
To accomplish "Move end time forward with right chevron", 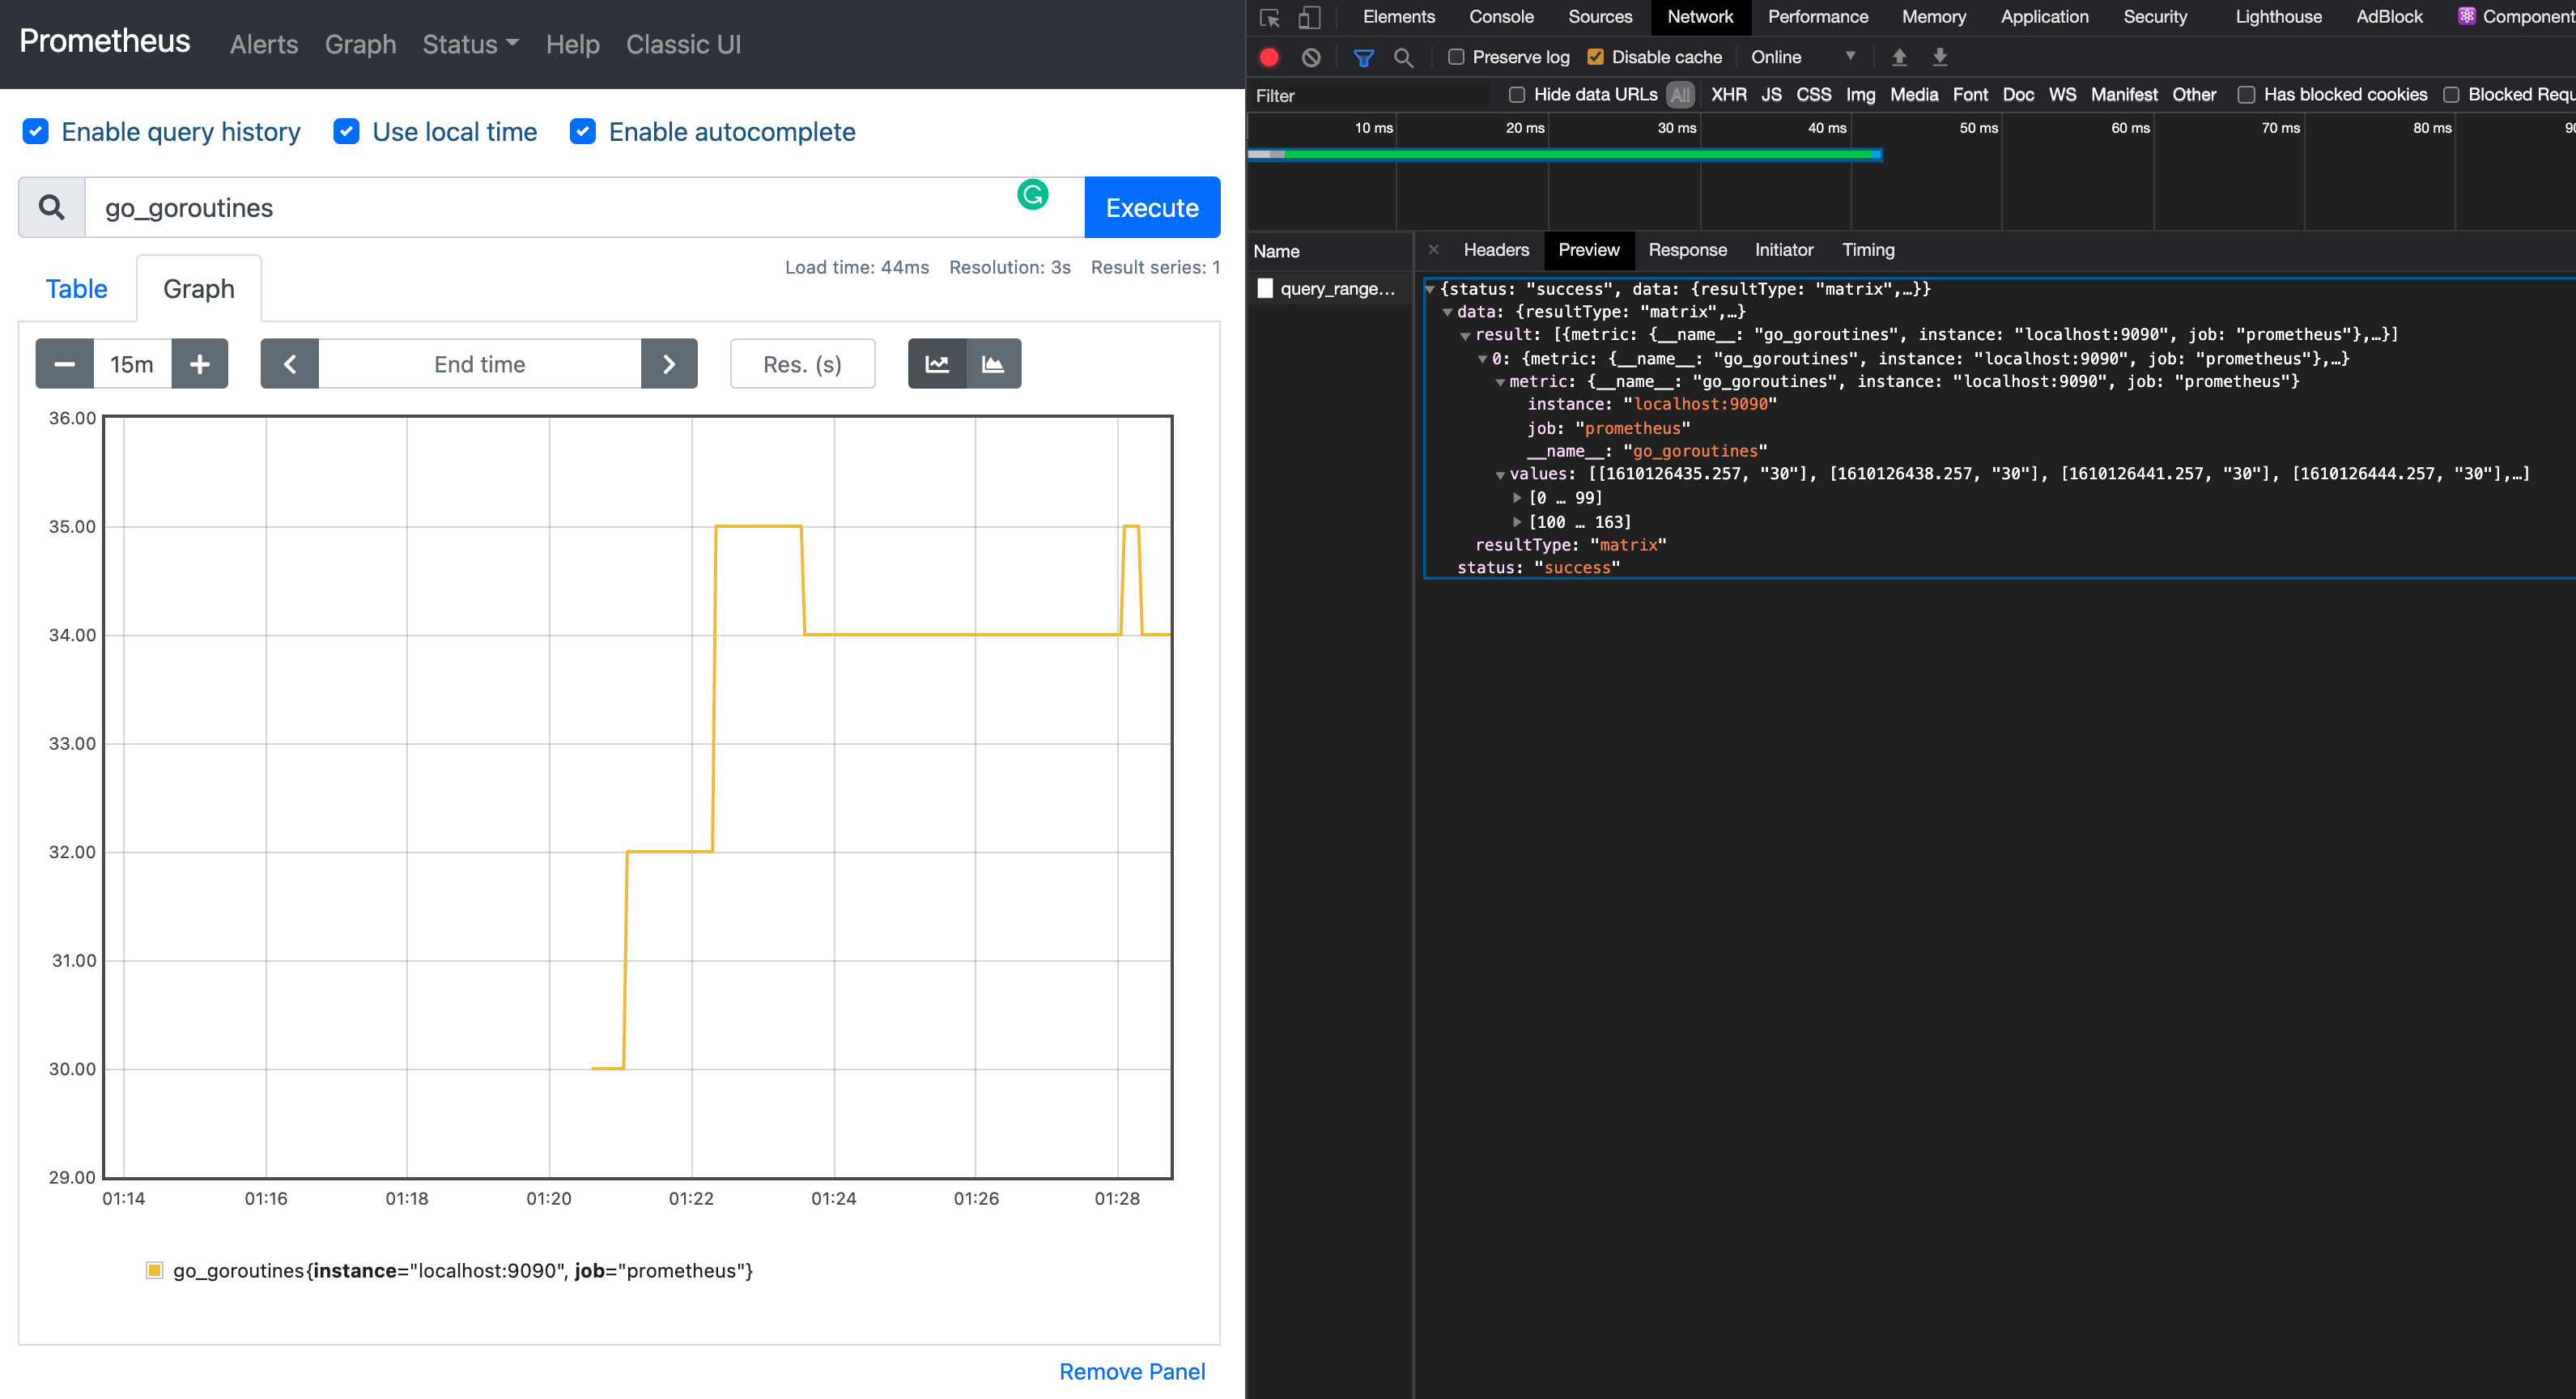I will [669, 364].
